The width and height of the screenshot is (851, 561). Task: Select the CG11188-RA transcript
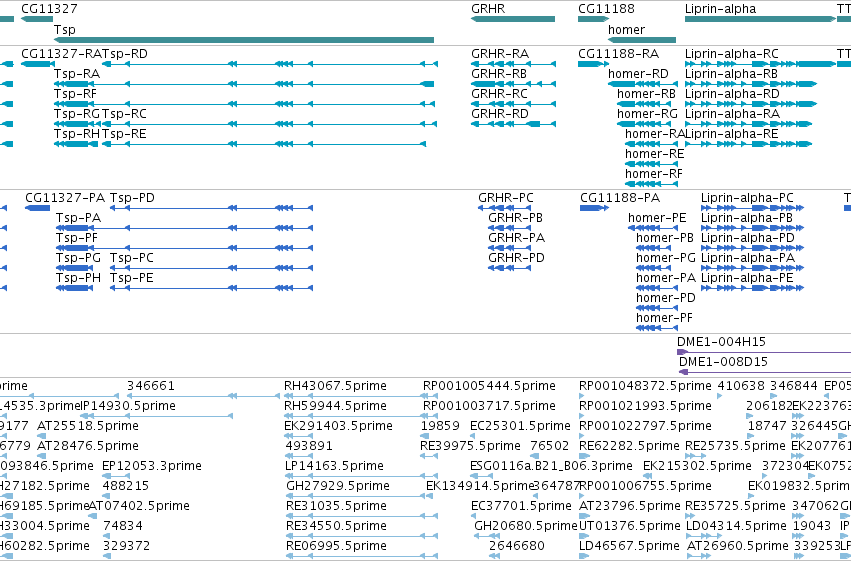coord(594,64)
